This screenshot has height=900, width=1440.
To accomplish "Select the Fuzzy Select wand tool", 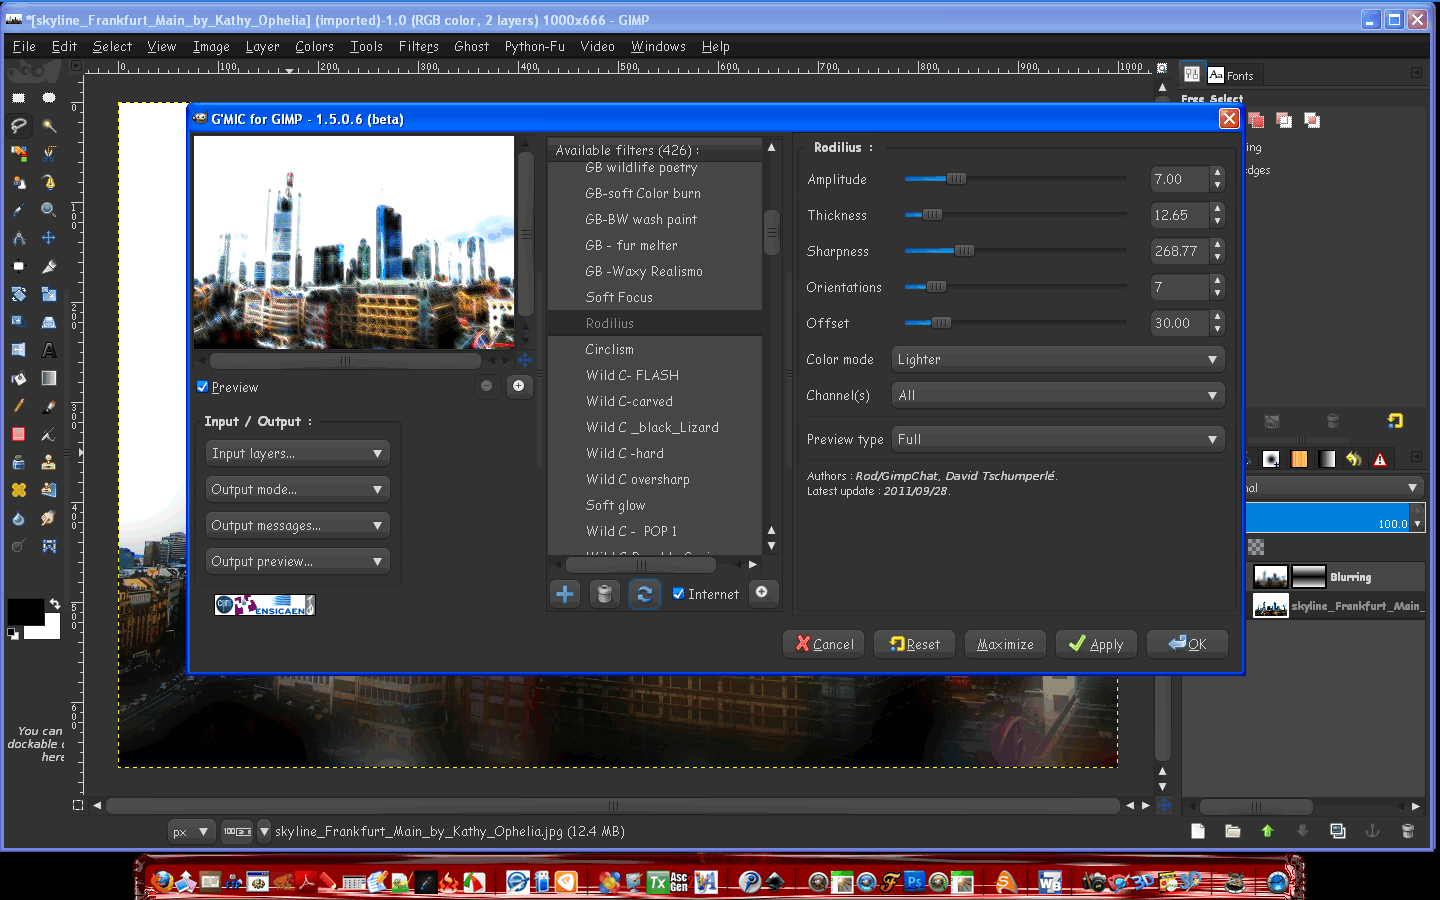I will (48, 126).
